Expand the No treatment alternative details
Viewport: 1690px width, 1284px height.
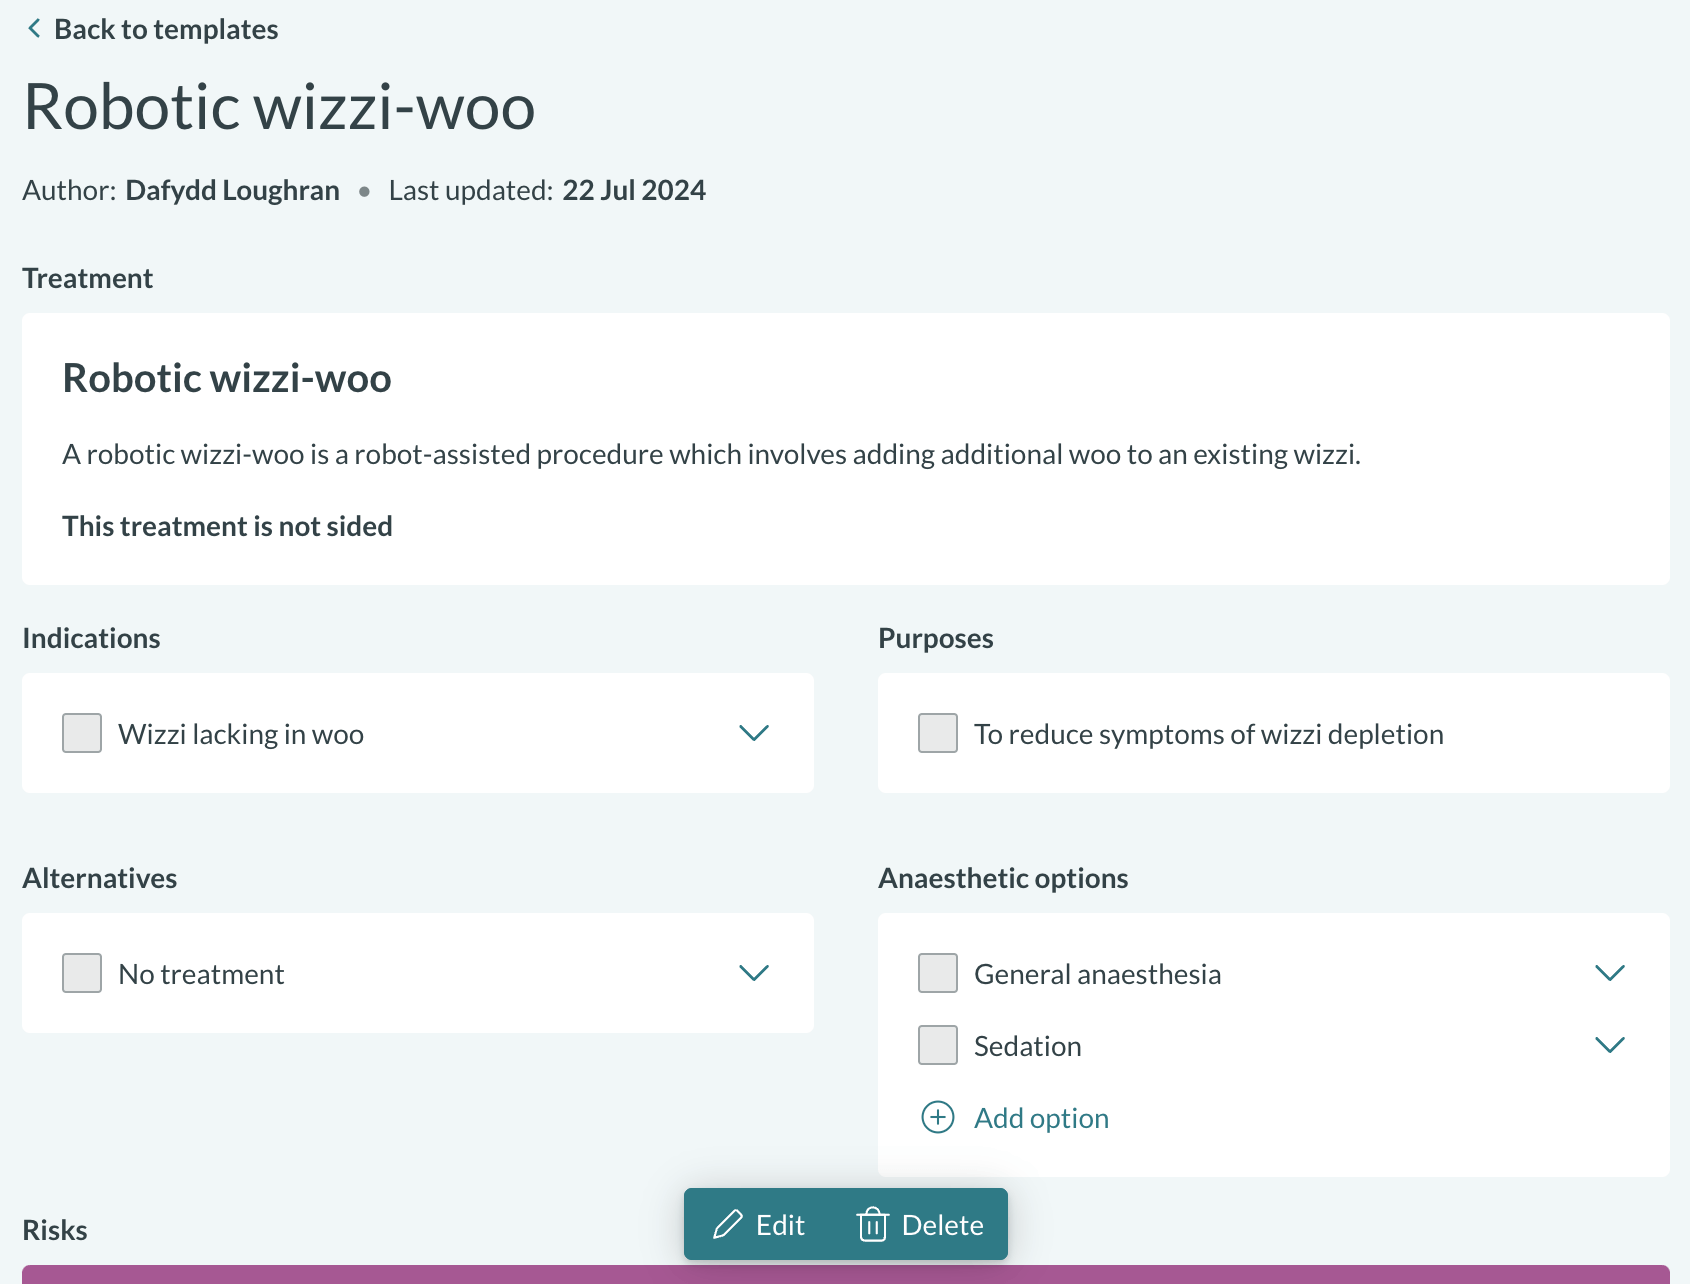point(753,973)
